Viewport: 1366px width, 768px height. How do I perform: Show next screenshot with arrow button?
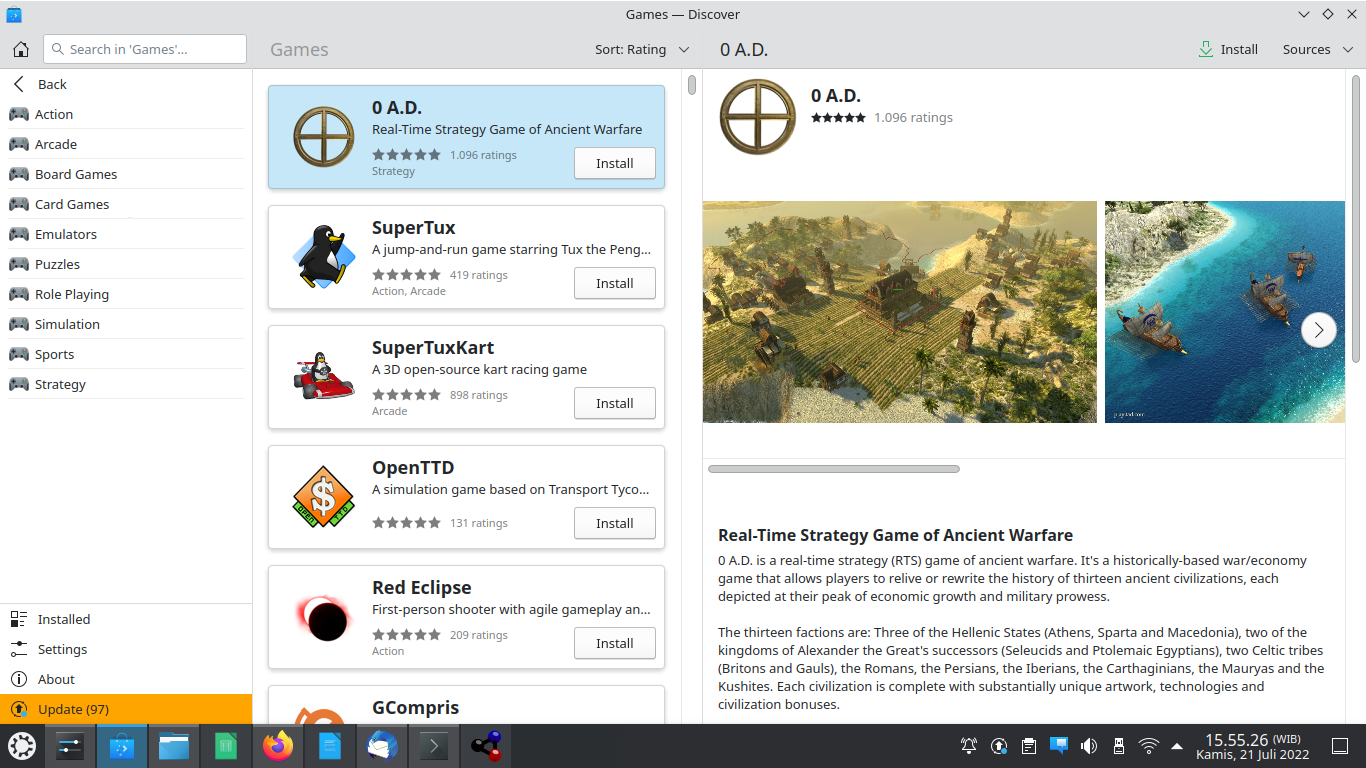click(x=1319, y=329)
